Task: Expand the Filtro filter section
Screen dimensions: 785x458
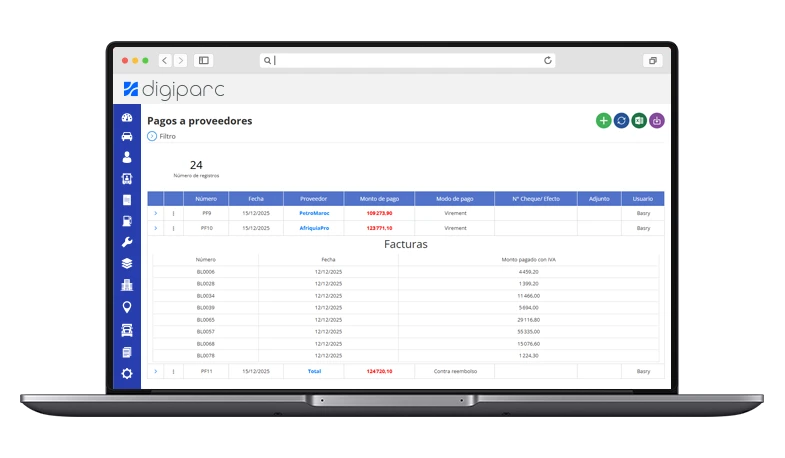Action: [152, 136]
